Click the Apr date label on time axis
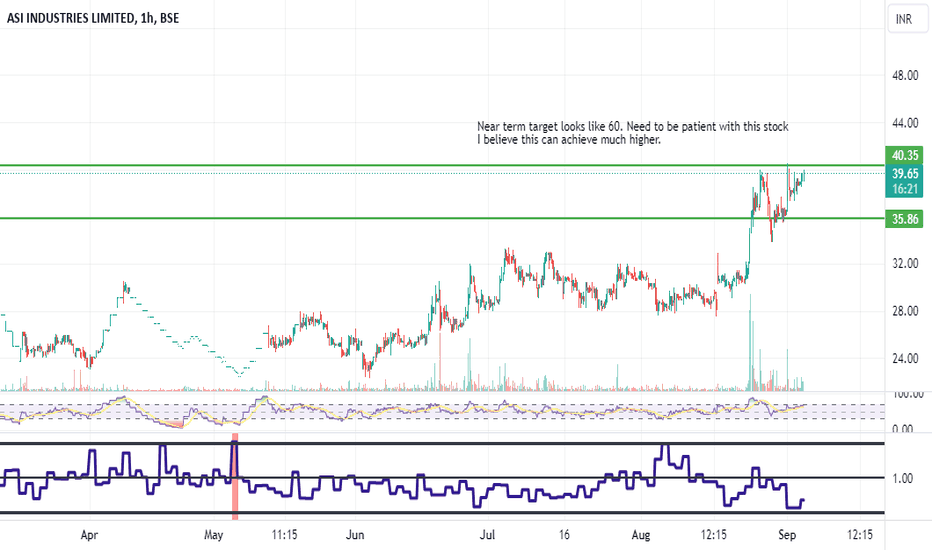The height and width of the screenshot is (550, 932). tap(89, 535)
